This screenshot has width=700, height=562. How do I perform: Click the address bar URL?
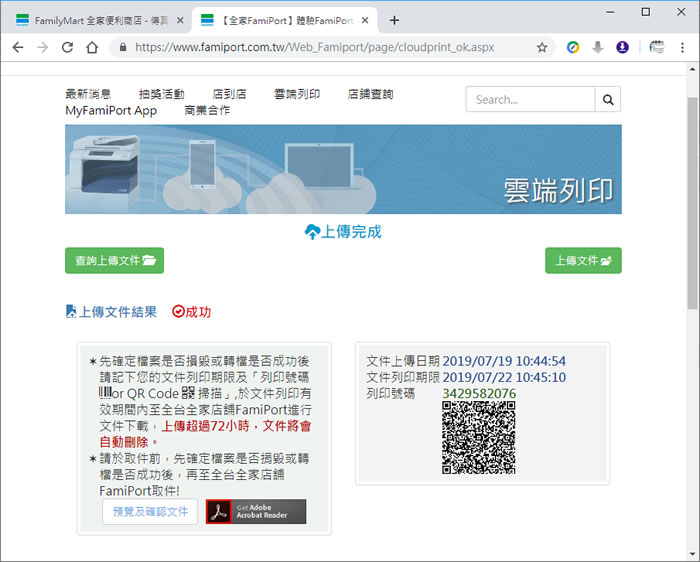[315, 47]
